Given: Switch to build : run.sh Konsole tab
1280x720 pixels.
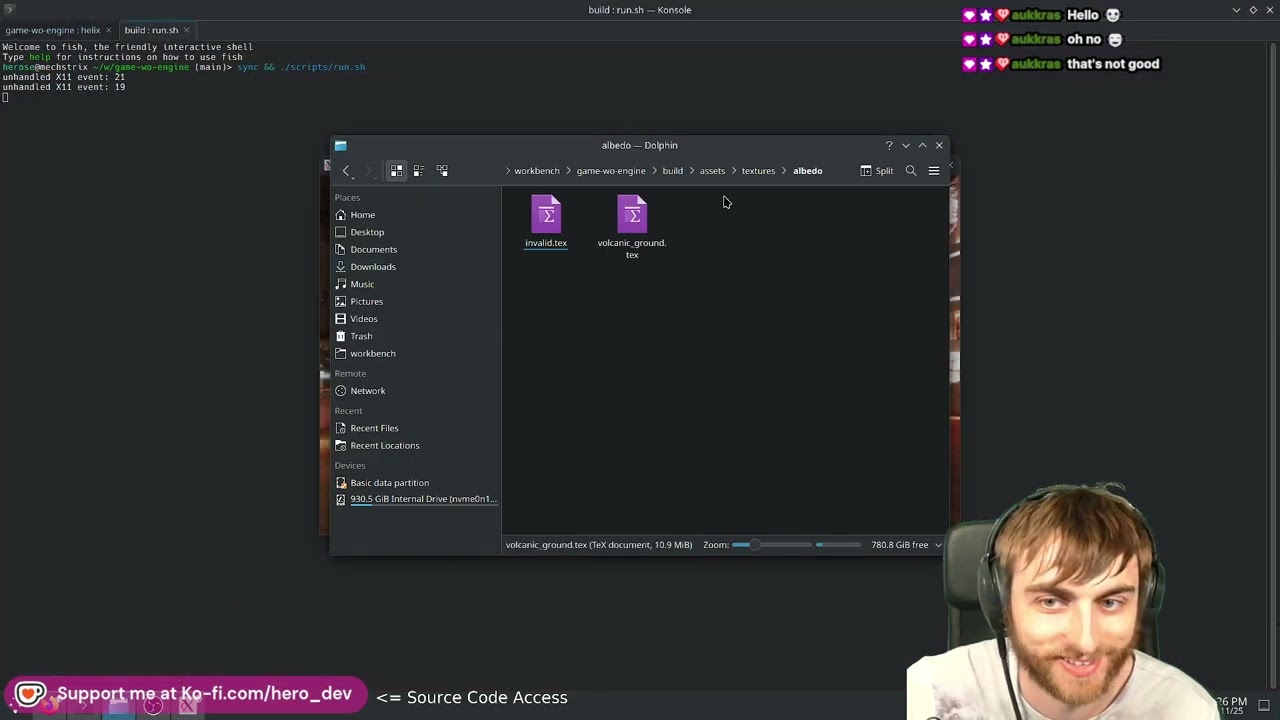Looking at the screenshot, I should 151,30.
